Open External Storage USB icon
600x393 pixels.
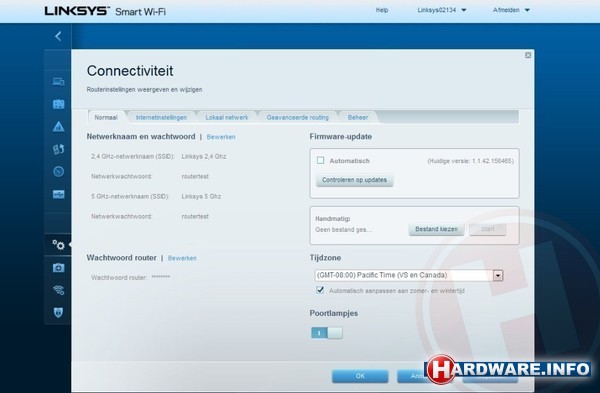tap(59, 194)
